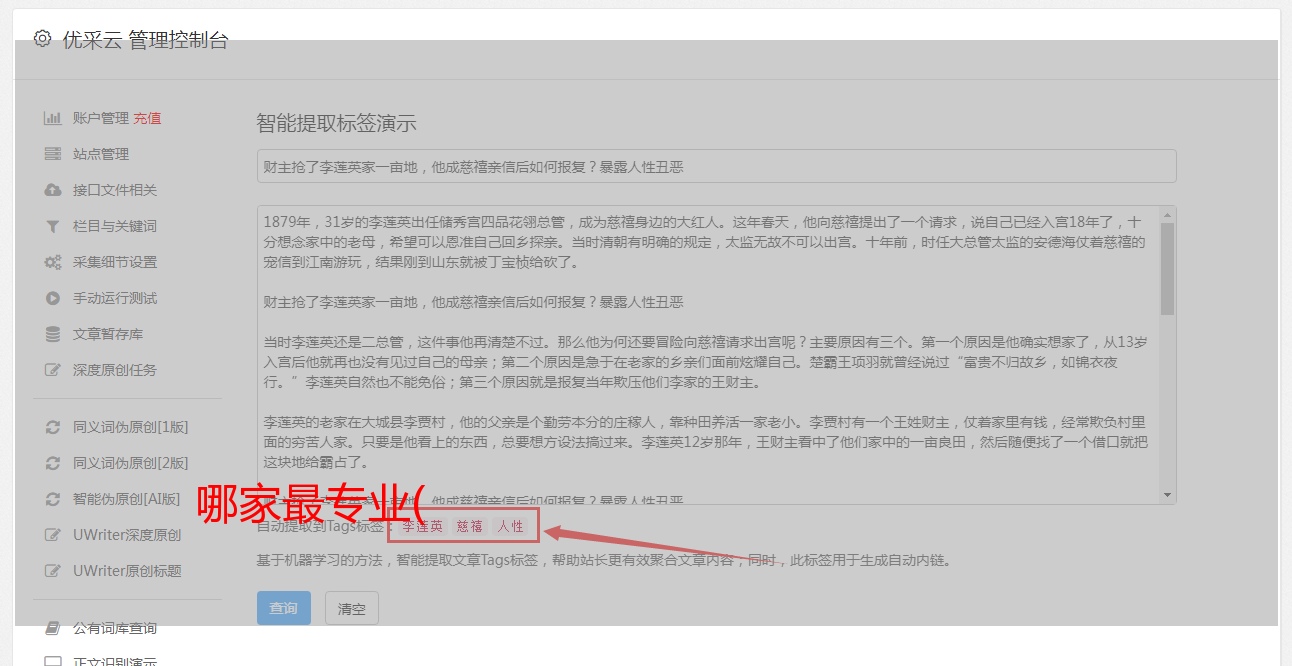1292x666 pixels.
Task: Click the refresh icon for 同义词伪原创[1版]
Action: [53, 427]
